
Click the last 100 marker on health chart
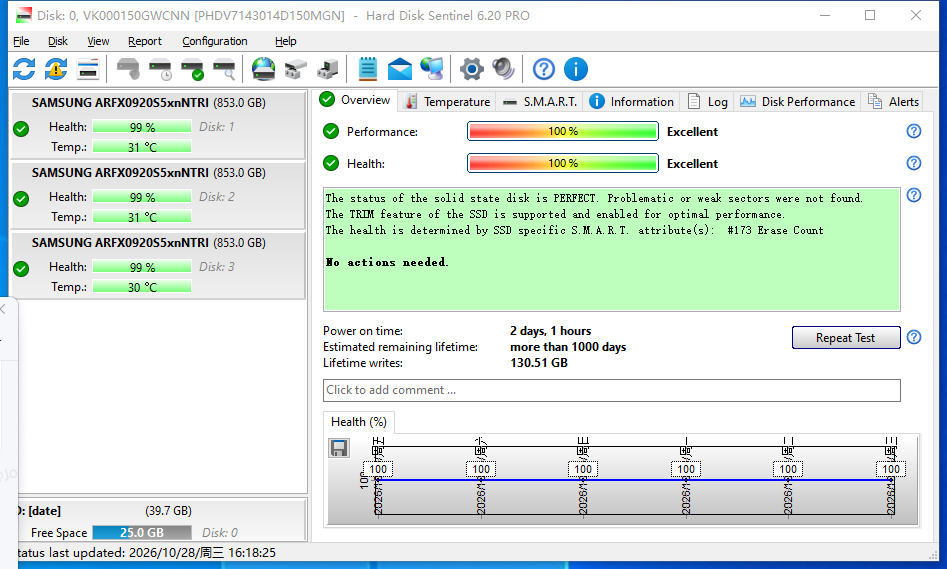point(891,469)
